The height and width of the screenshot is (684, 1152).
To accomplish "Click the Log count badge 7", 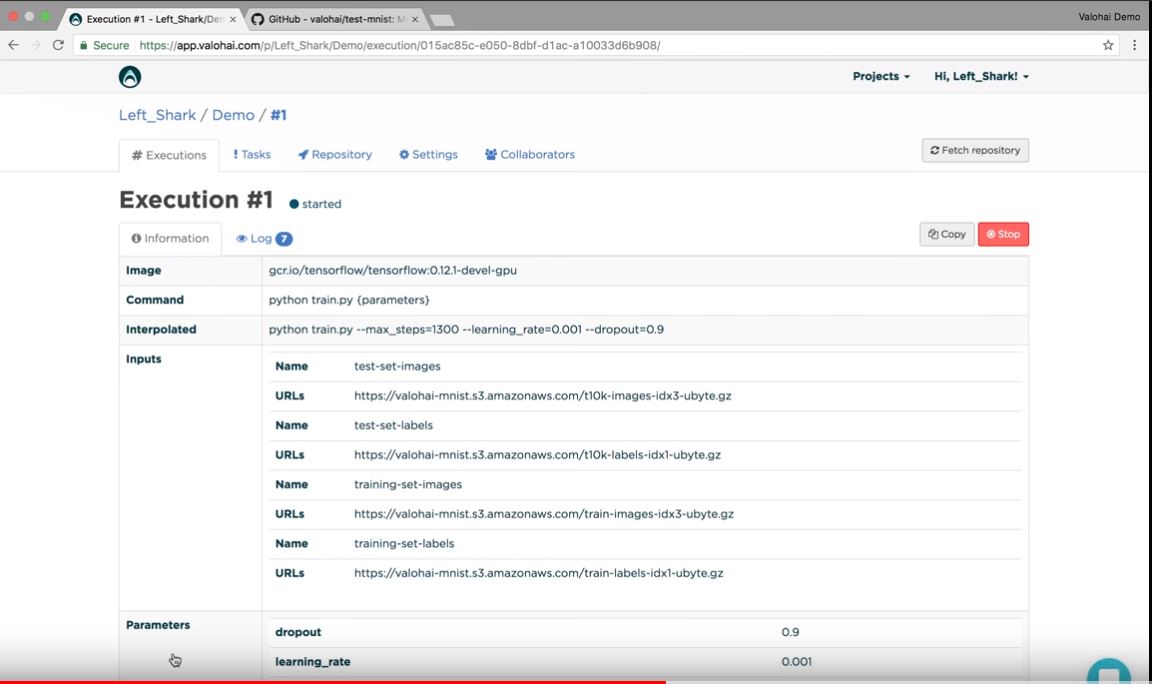I will click(x=284, y=239).
